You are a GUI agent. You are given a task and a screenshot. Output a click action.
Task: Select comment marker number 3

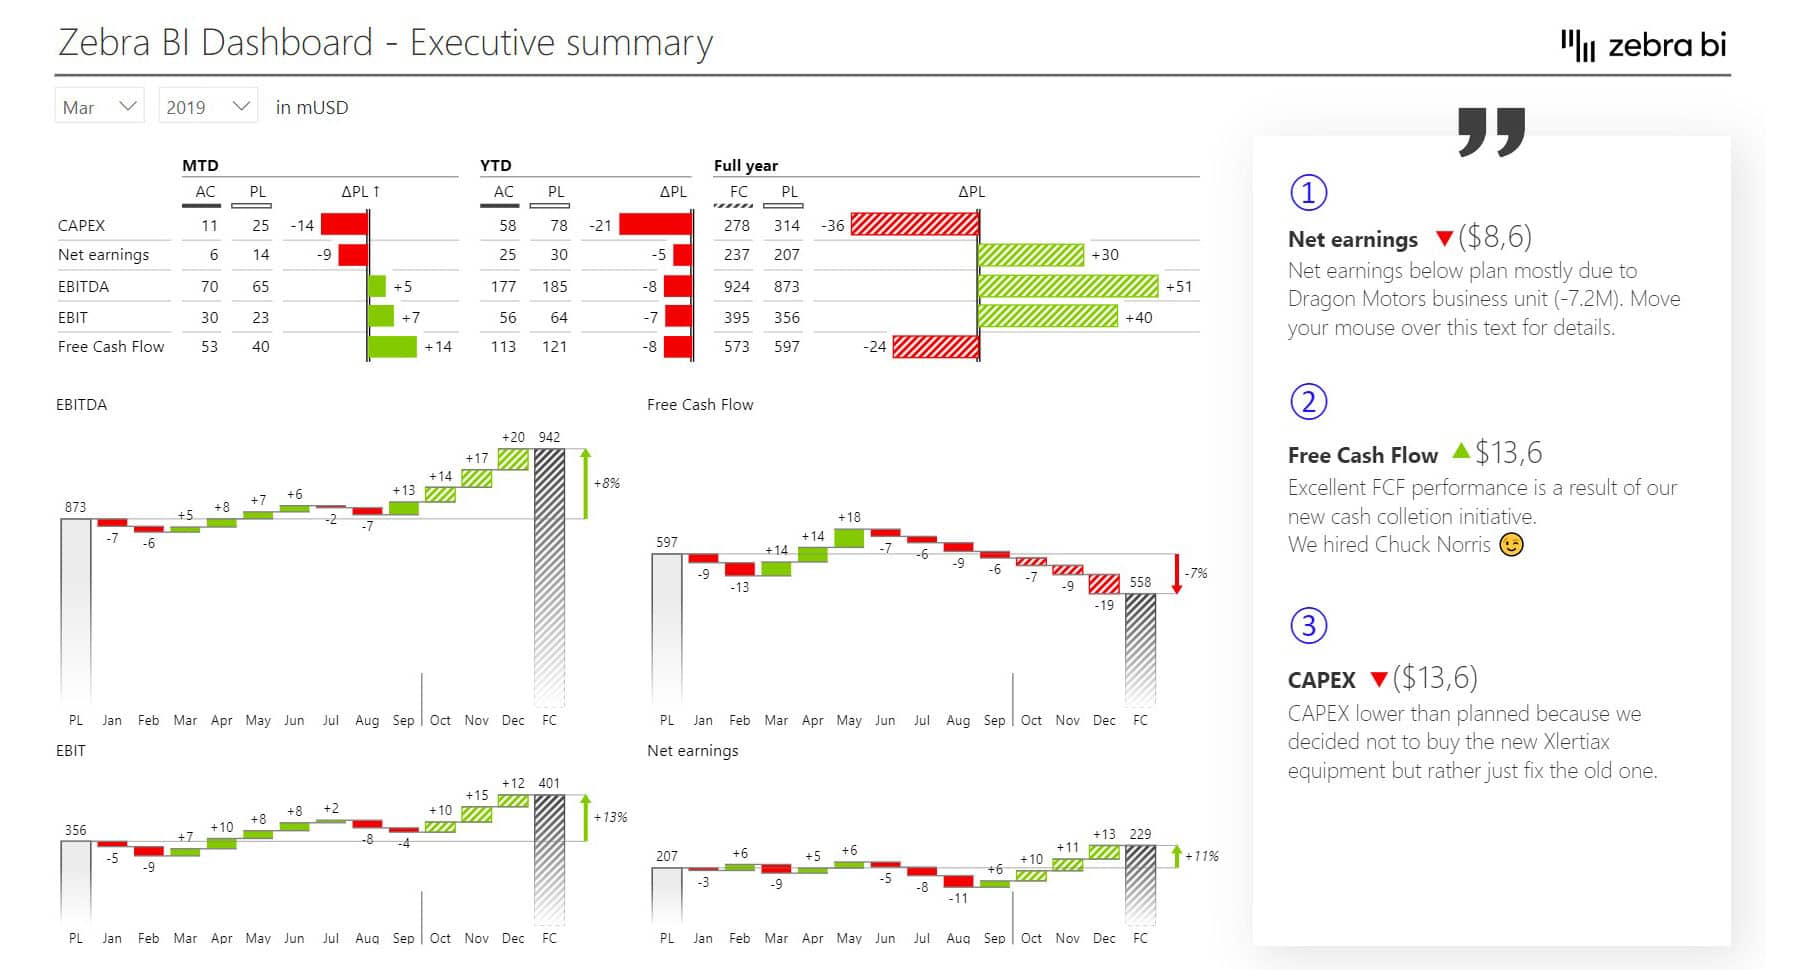1310,627
